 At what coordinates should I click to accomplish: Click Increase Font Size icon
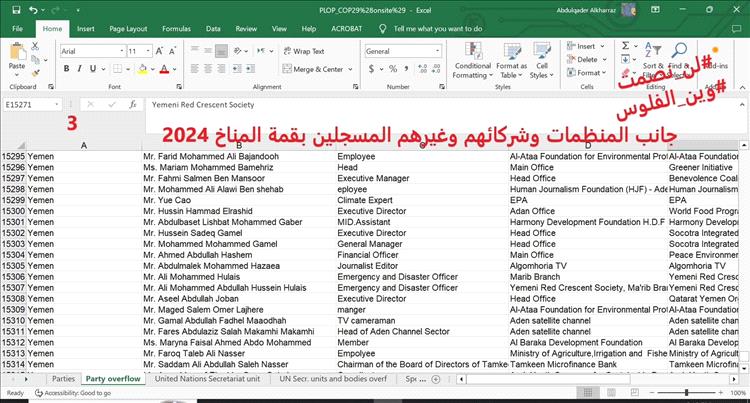tap(160, 51)
